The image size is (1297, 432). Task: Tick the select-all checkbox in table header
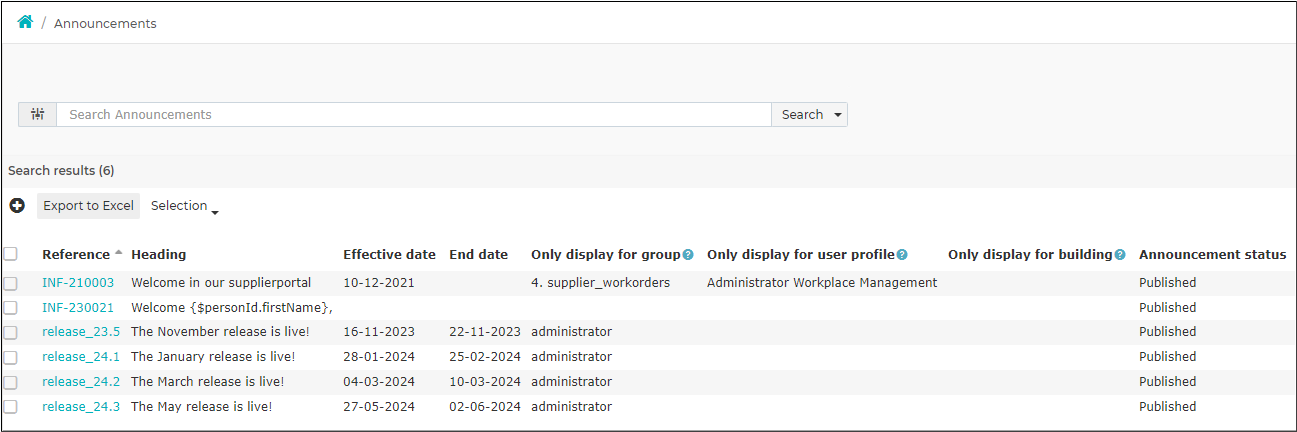(x=11, y=254)
